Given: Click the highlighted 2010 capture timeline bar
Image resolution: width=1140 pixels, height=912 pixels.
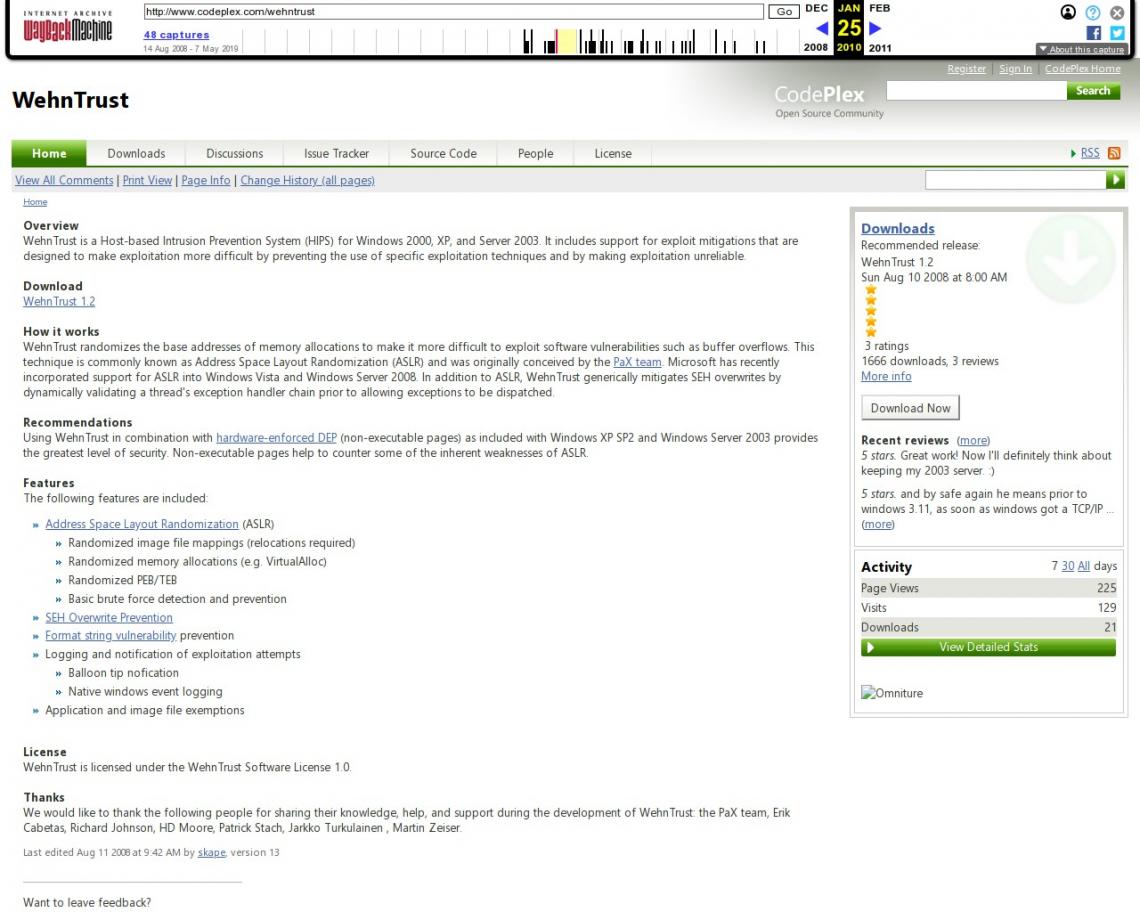Looking at the screenshot, I should [566, 41].
